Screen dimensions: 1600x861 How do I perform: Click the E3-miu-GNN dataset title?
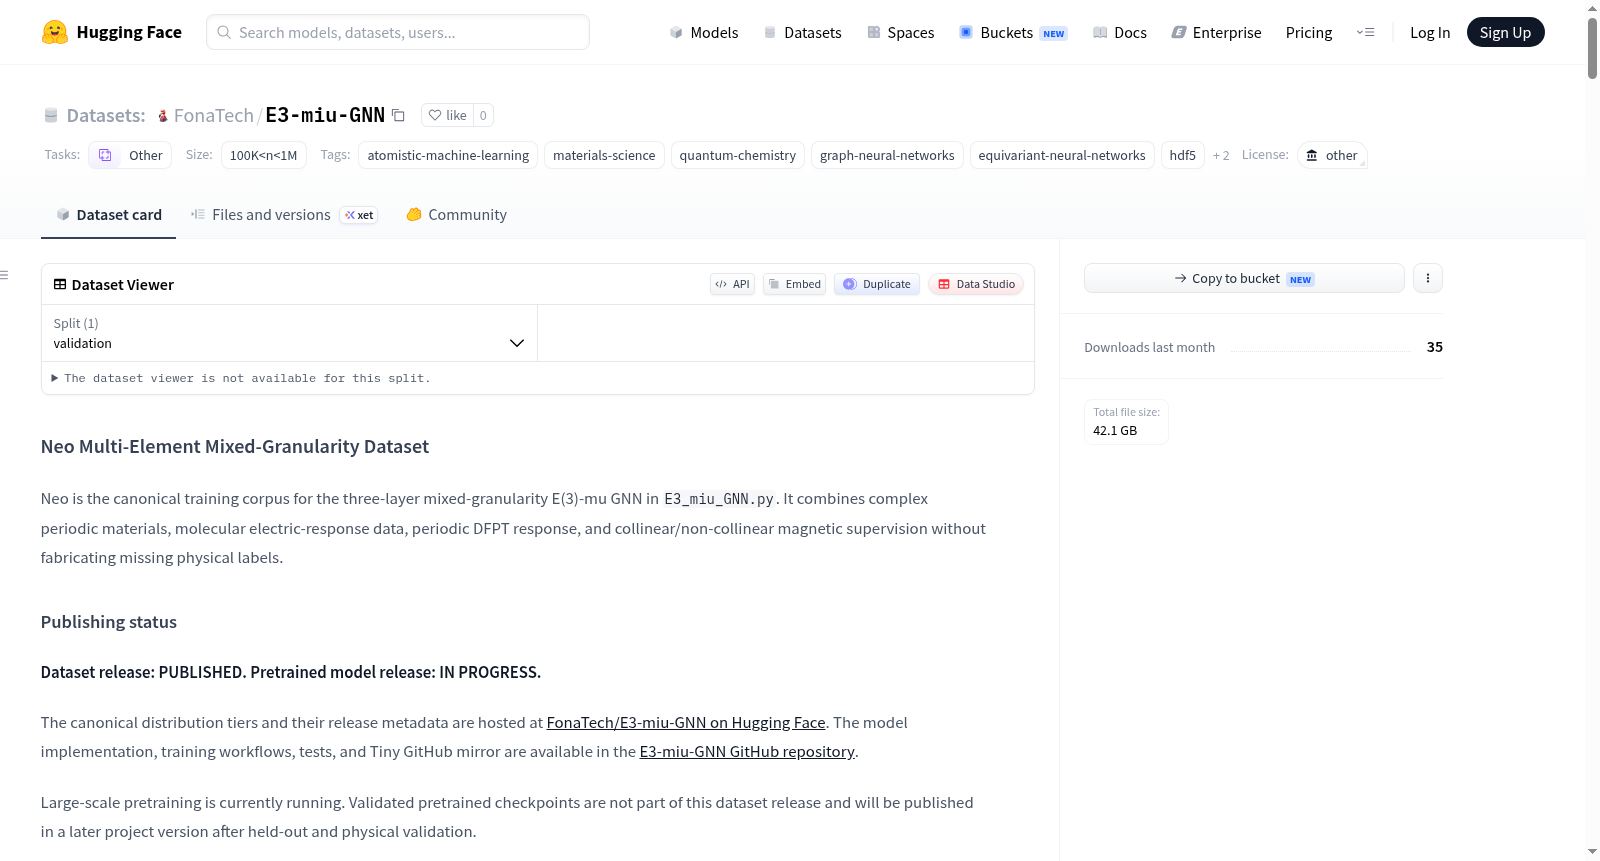tap(325, 115)
